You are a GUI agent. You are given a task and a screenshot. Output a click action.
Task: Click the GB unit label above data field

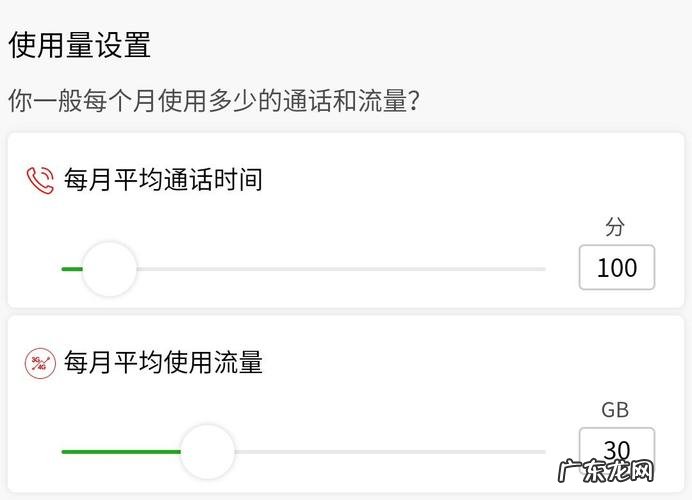coord(615,409)
